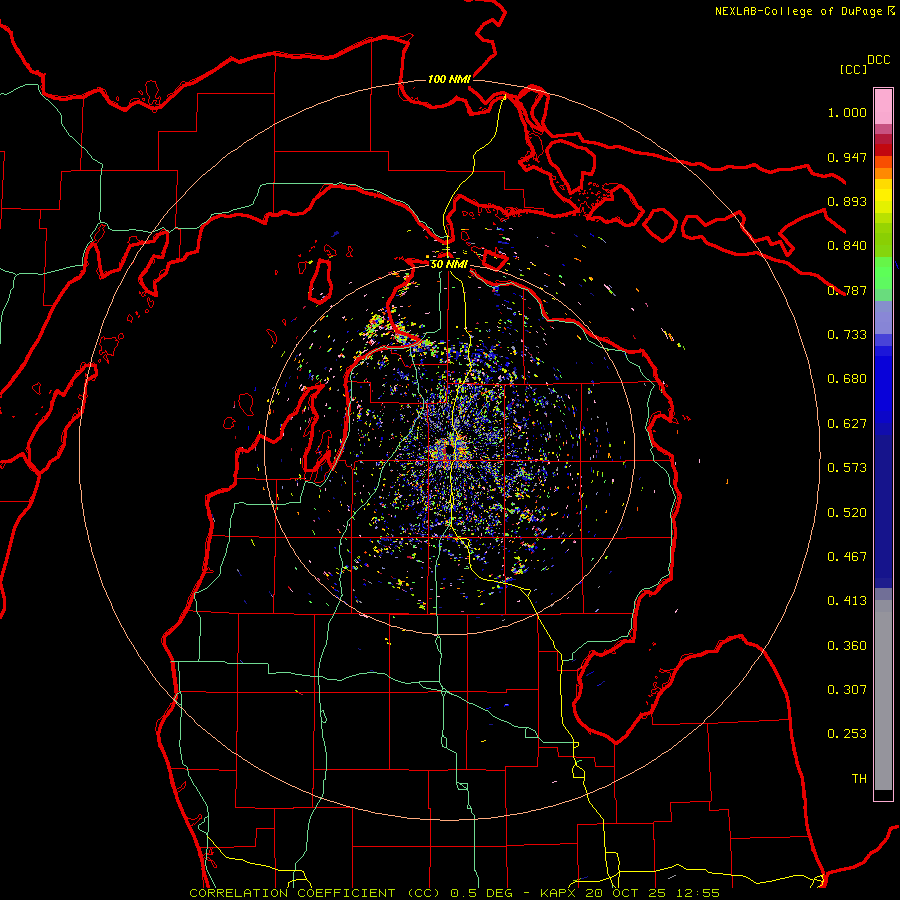Viewport: 900px width, 900px height.
Task: Click the 20 OCT 25 12:55 timestamp
Action: click(x=653, y=893)
